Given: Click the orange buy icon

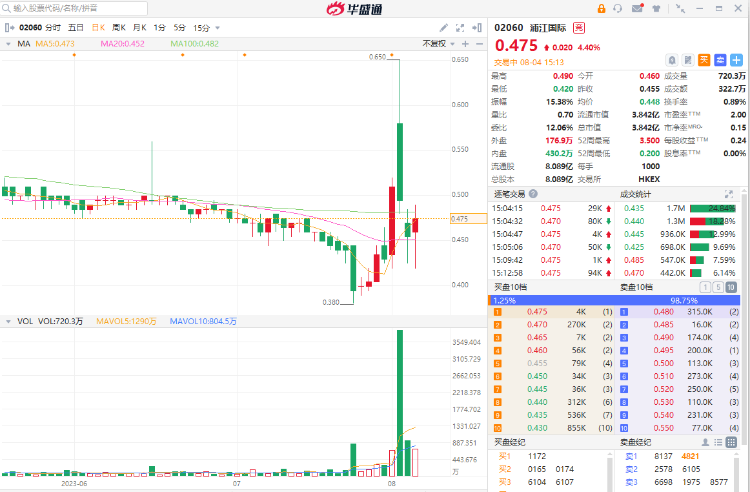Looking at the screenshot, I should click(704, 60).
